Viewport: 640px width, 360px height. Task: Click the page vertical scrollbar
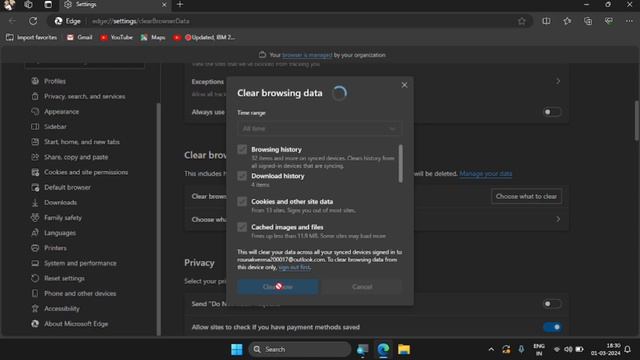coord(637,121)
